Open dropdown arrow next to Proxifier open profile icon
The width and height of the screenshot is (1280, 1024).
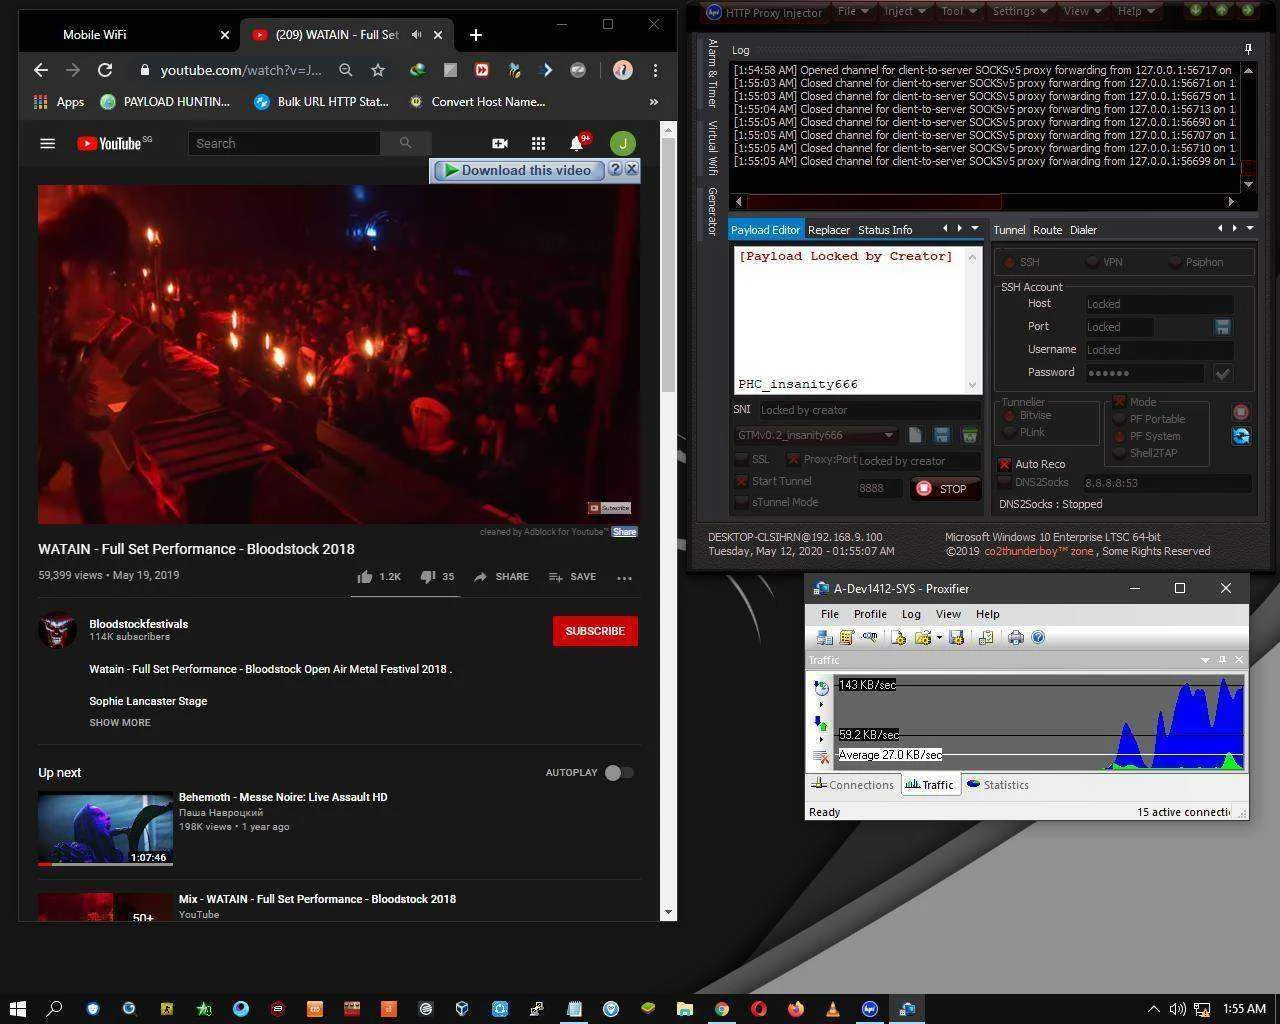(939, 637)
